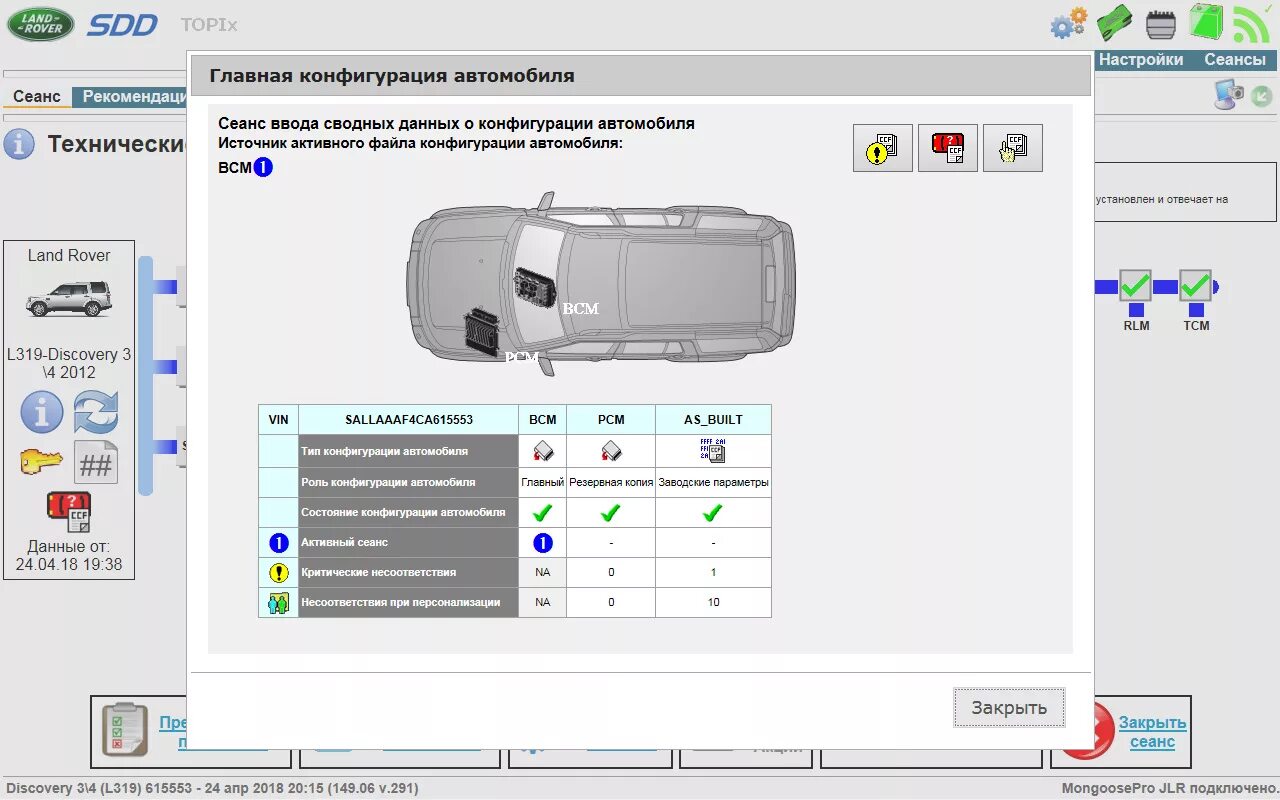
Task: Click the battery status icon in toolbar
Action: (1160, 24)
